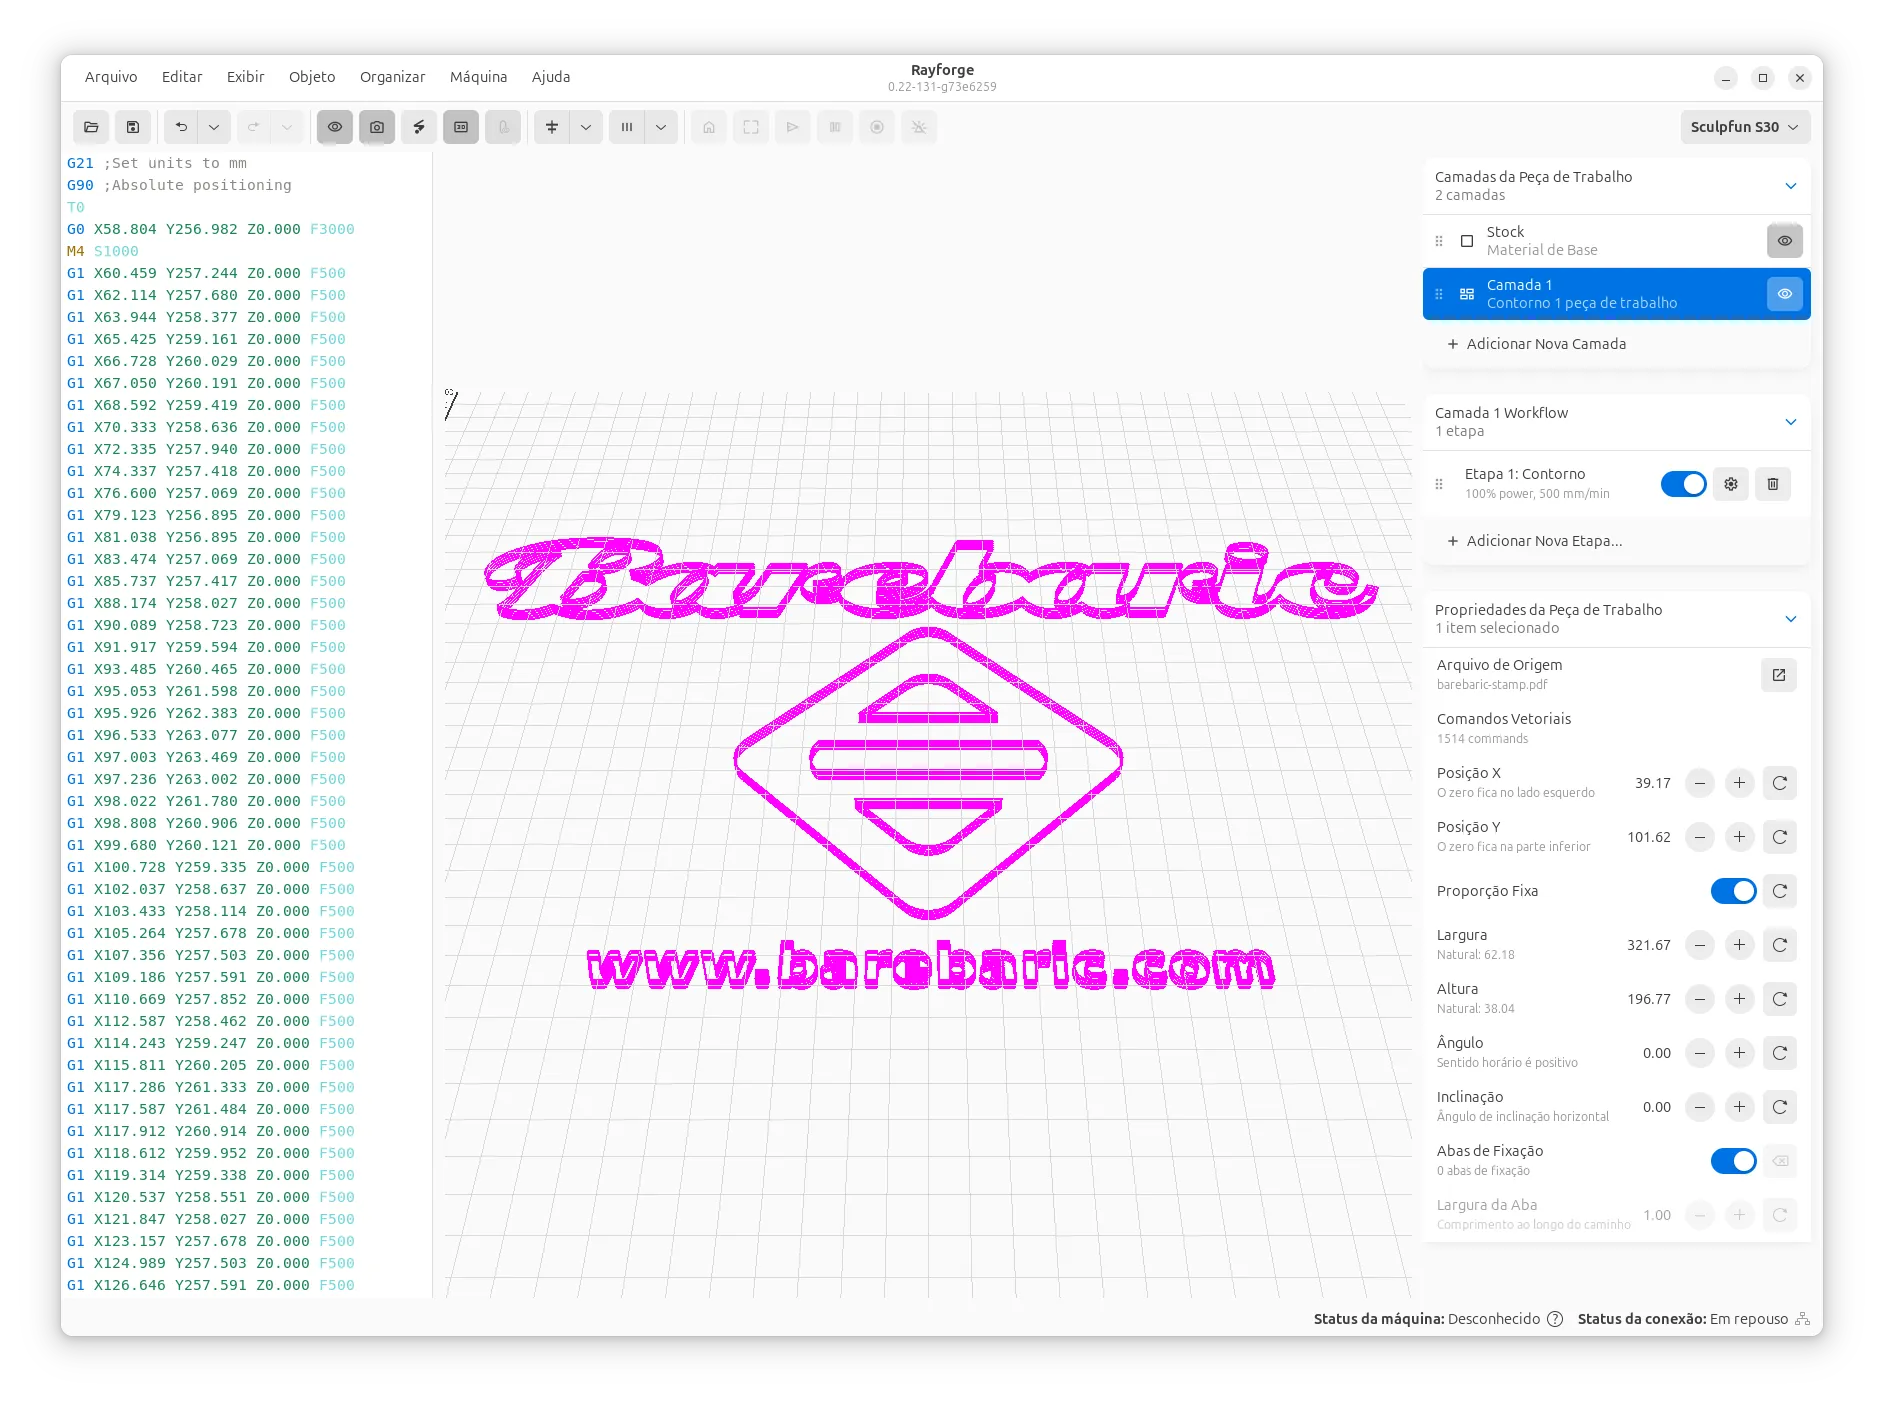Screen dimensions: 1884x1403
Task: Open the Organizar menu
Action: pos(392,76)
